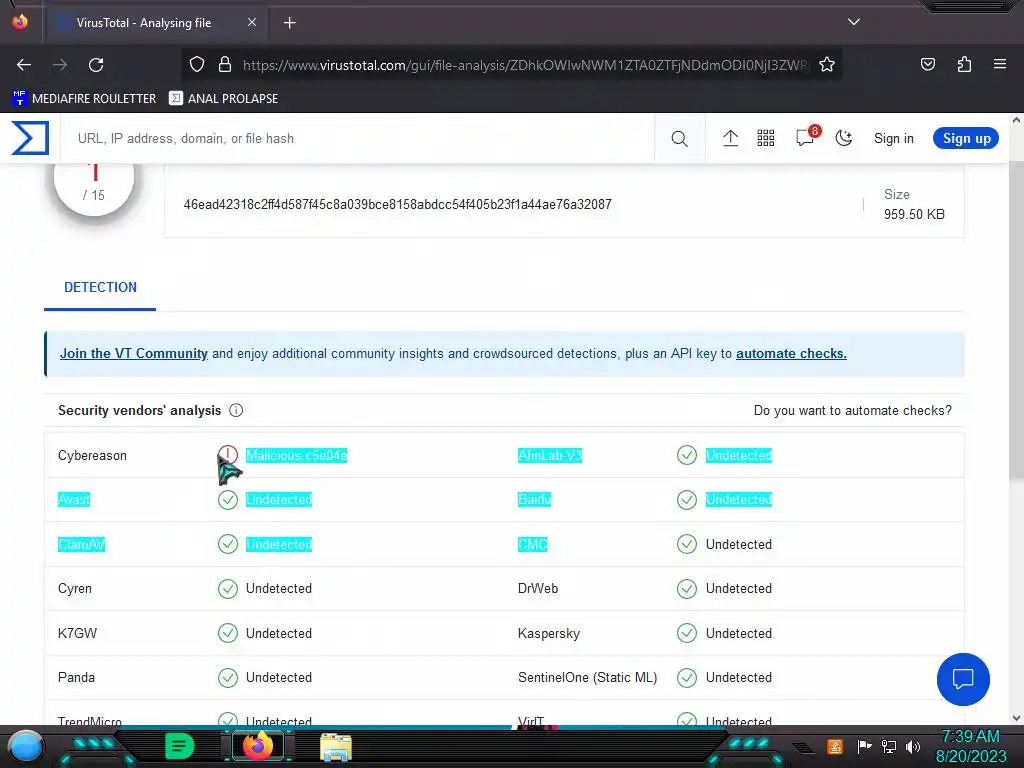
Task: Click Sign in link
Action: click(893, 138)
